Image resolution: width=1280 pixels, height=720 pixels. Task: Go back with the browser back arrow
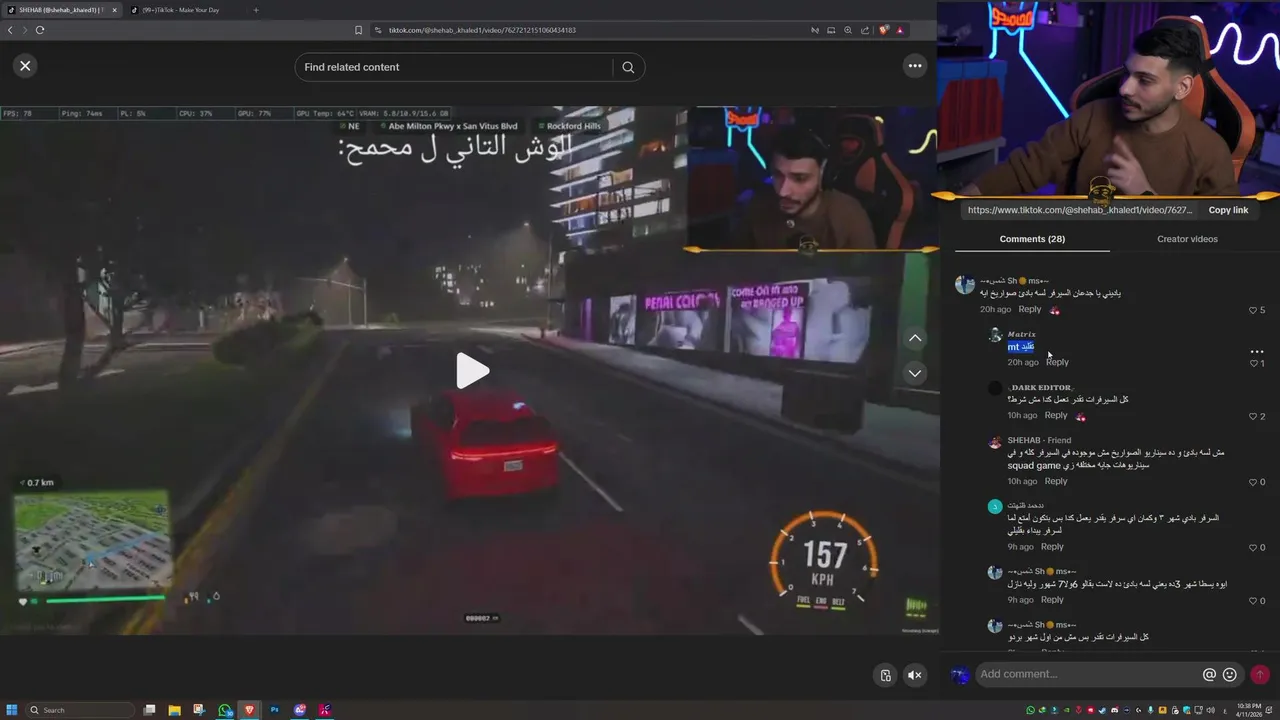[x=10, y=30]
